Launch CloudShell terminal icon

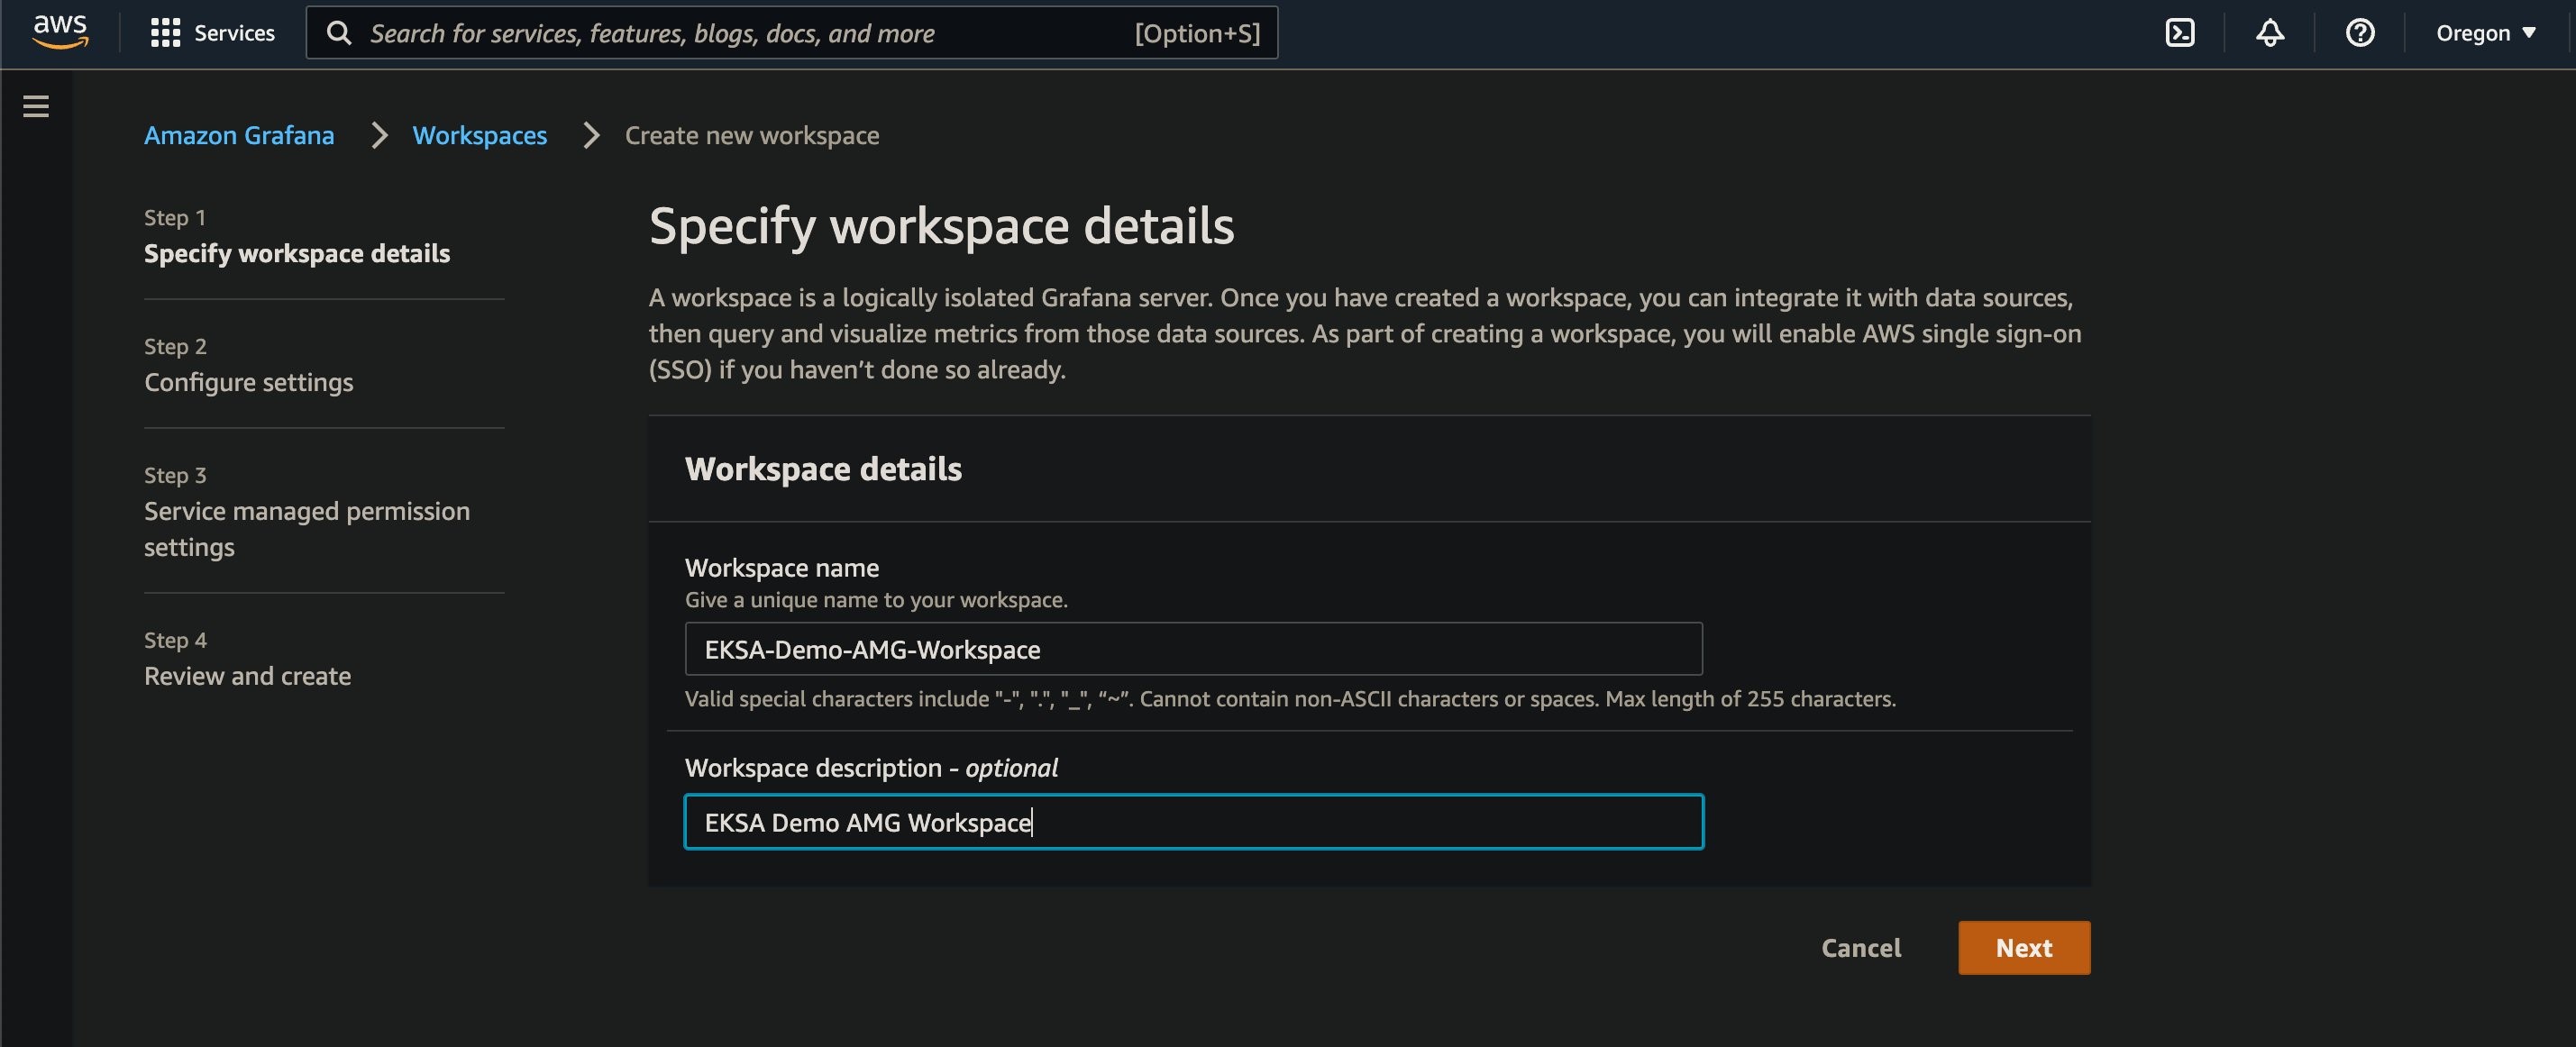click(2179, 33)
